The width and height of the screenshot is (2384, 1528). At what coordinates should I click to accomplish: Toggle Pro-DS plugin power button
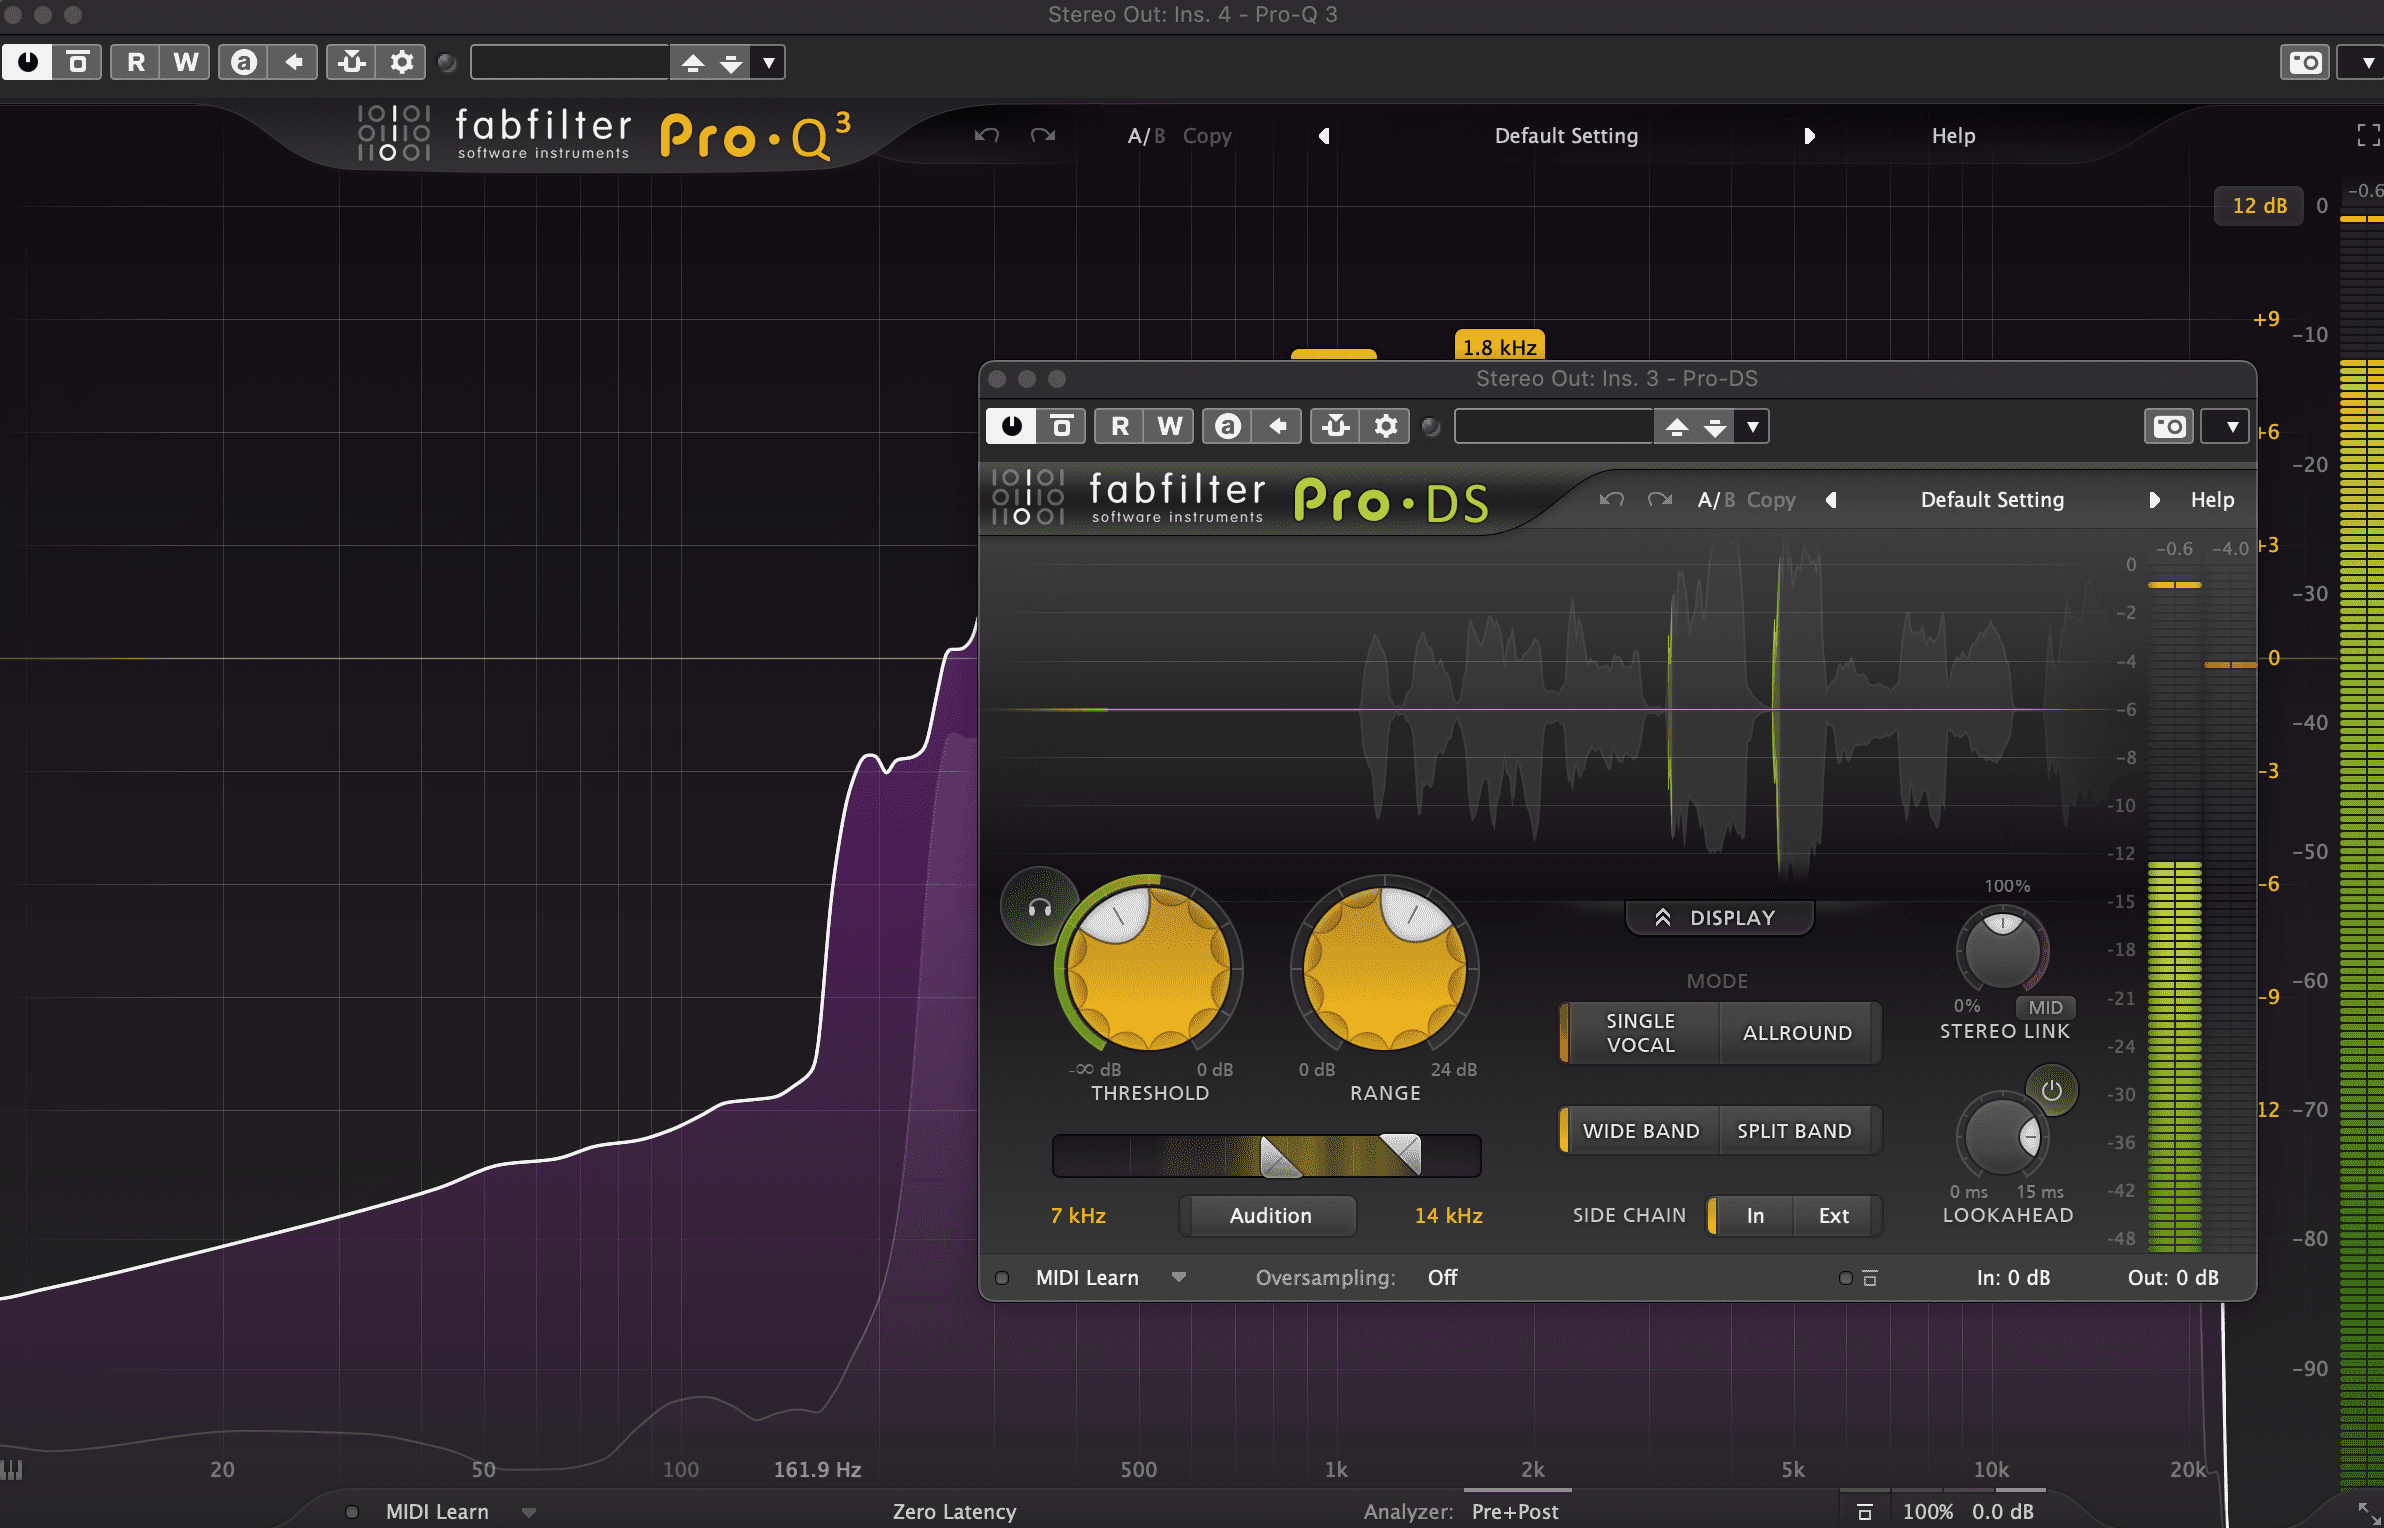1012,426
